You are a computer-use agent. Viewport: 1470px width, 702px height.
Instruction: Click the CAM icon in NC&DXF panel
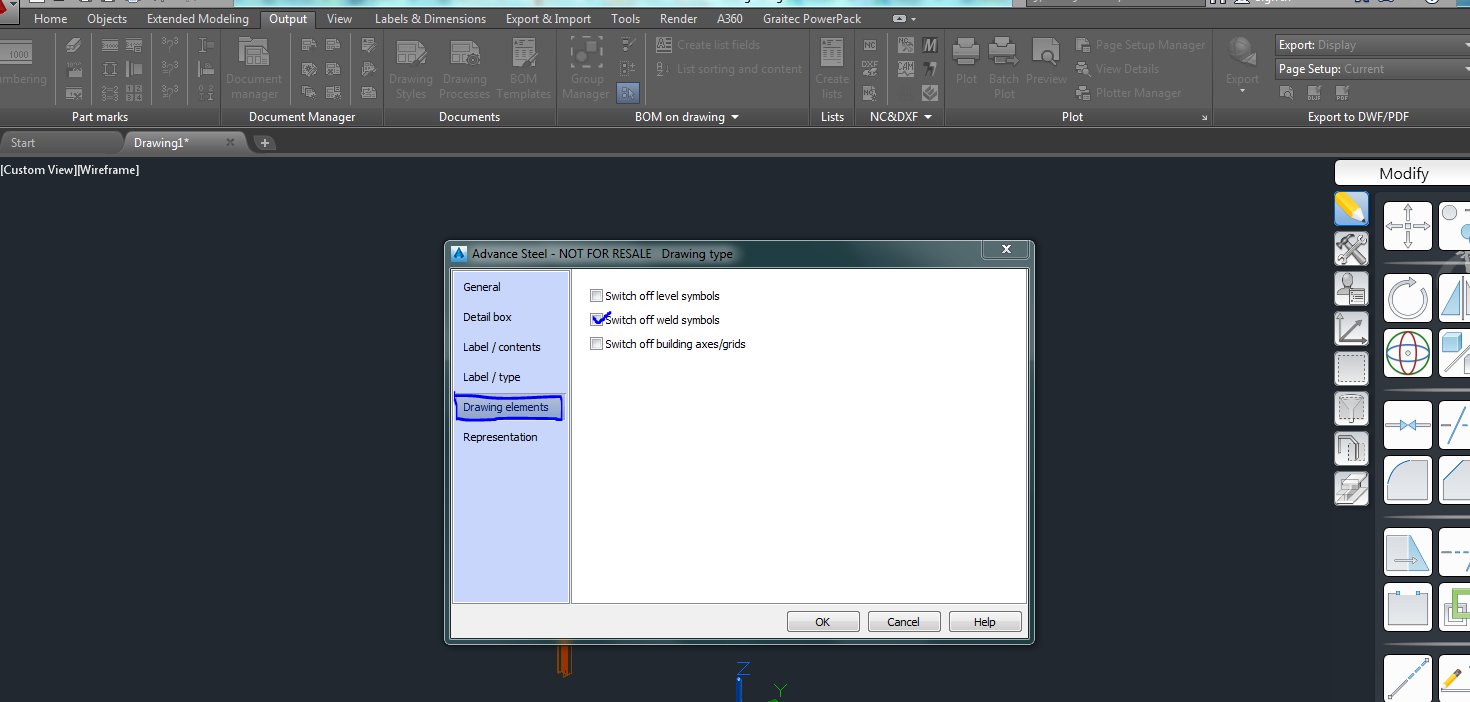[x=906, y=69]
